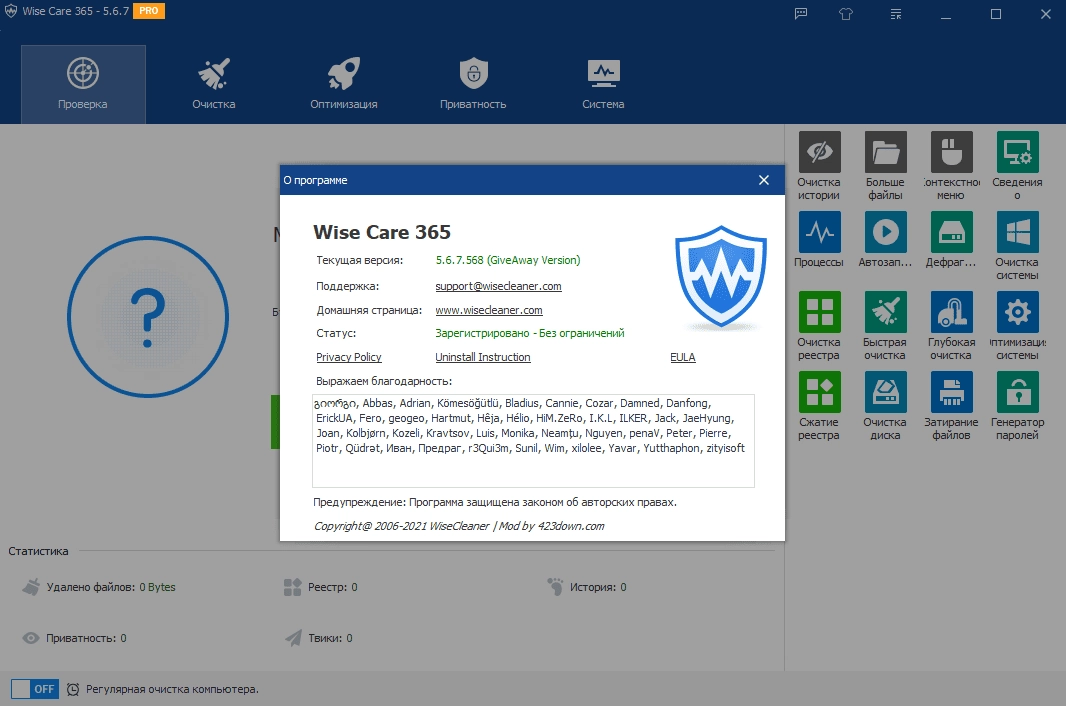
Task: Click the version text 5.6.7.568 (GiveAway Version)
Action: [x=508, y=260]
